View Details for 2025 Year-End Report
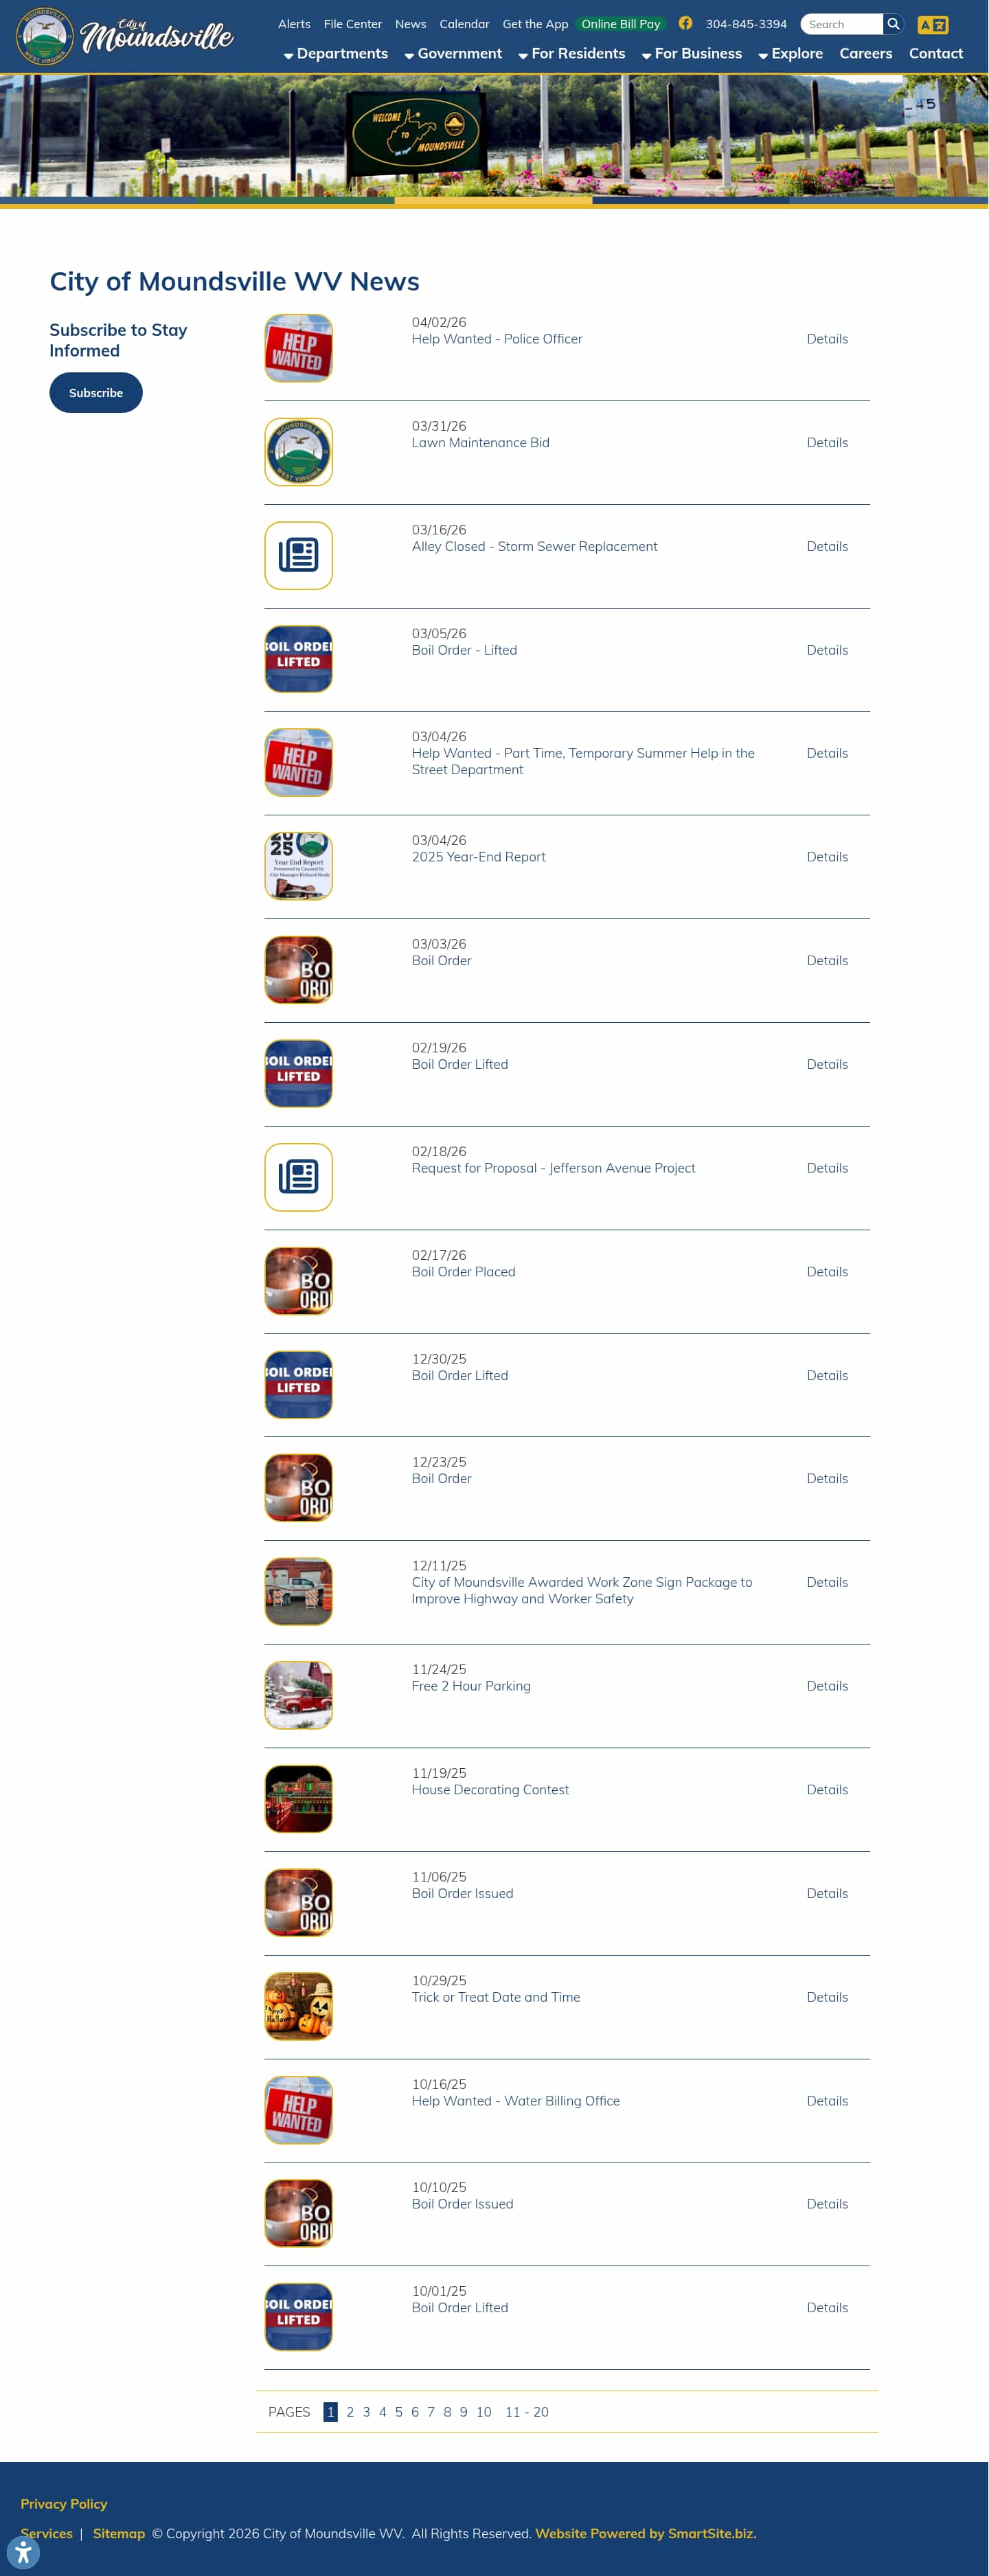989x2576 pixels. [827, 857]
